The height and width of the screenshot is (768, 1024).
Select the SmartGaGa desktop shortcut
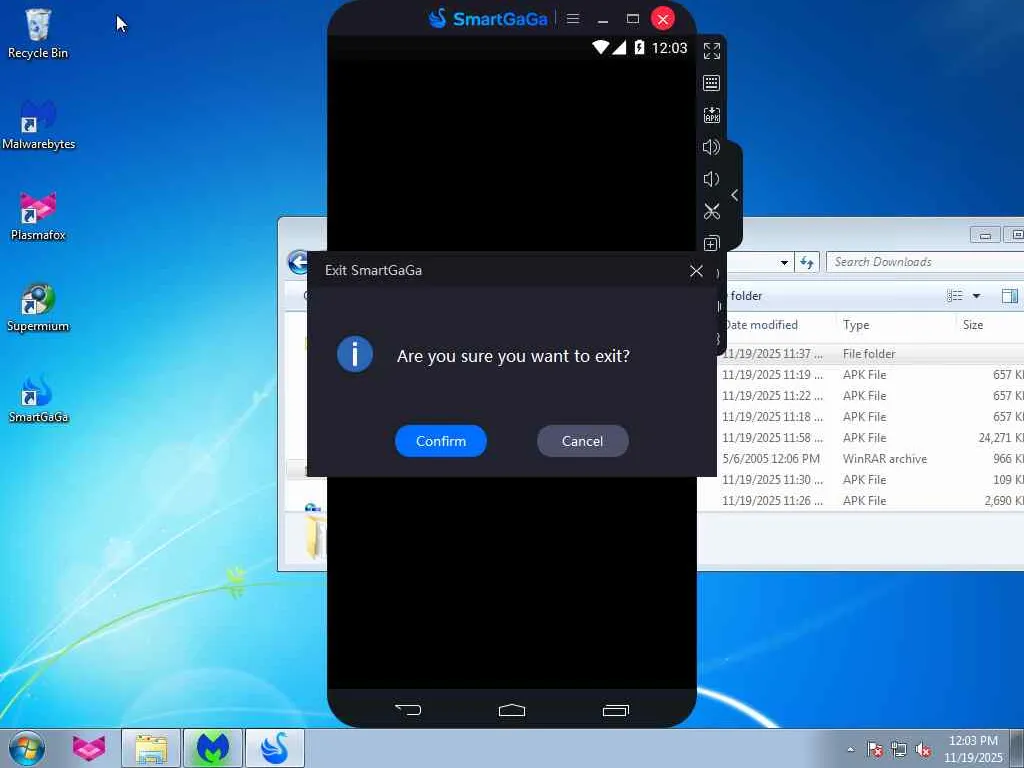coord(39,398)
